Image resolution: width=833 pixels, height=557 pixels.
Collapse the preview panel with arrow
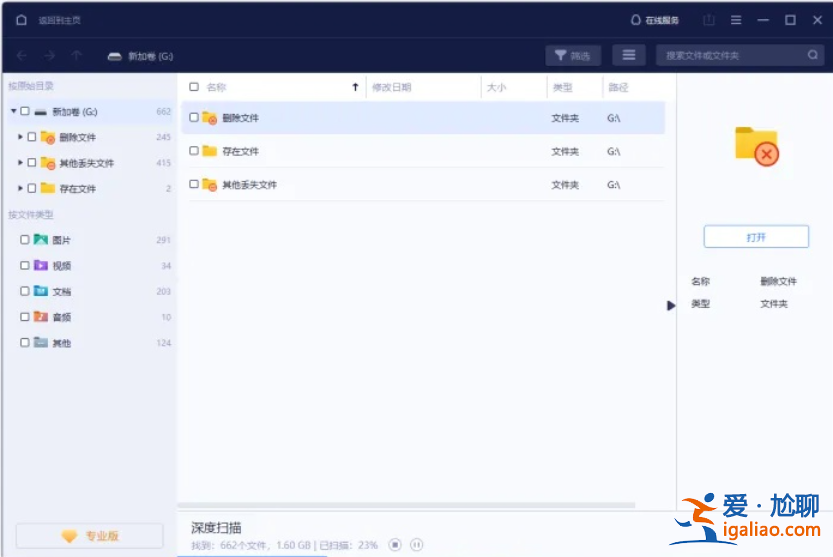[x=671, y=306]
